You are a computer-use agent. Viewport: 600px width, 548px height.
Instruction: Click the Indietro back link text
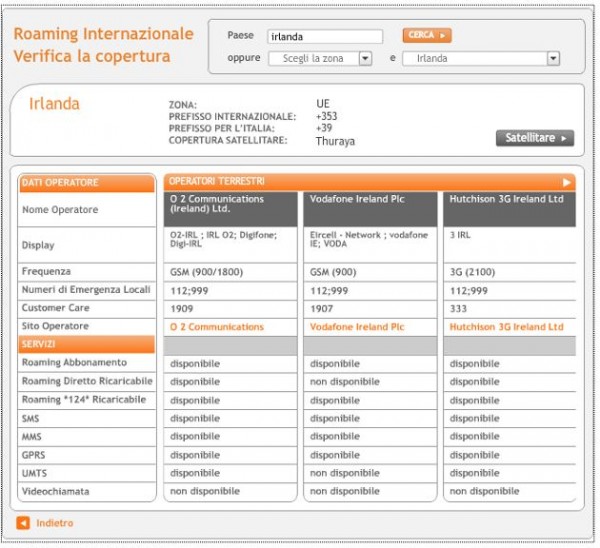[55, 523]
